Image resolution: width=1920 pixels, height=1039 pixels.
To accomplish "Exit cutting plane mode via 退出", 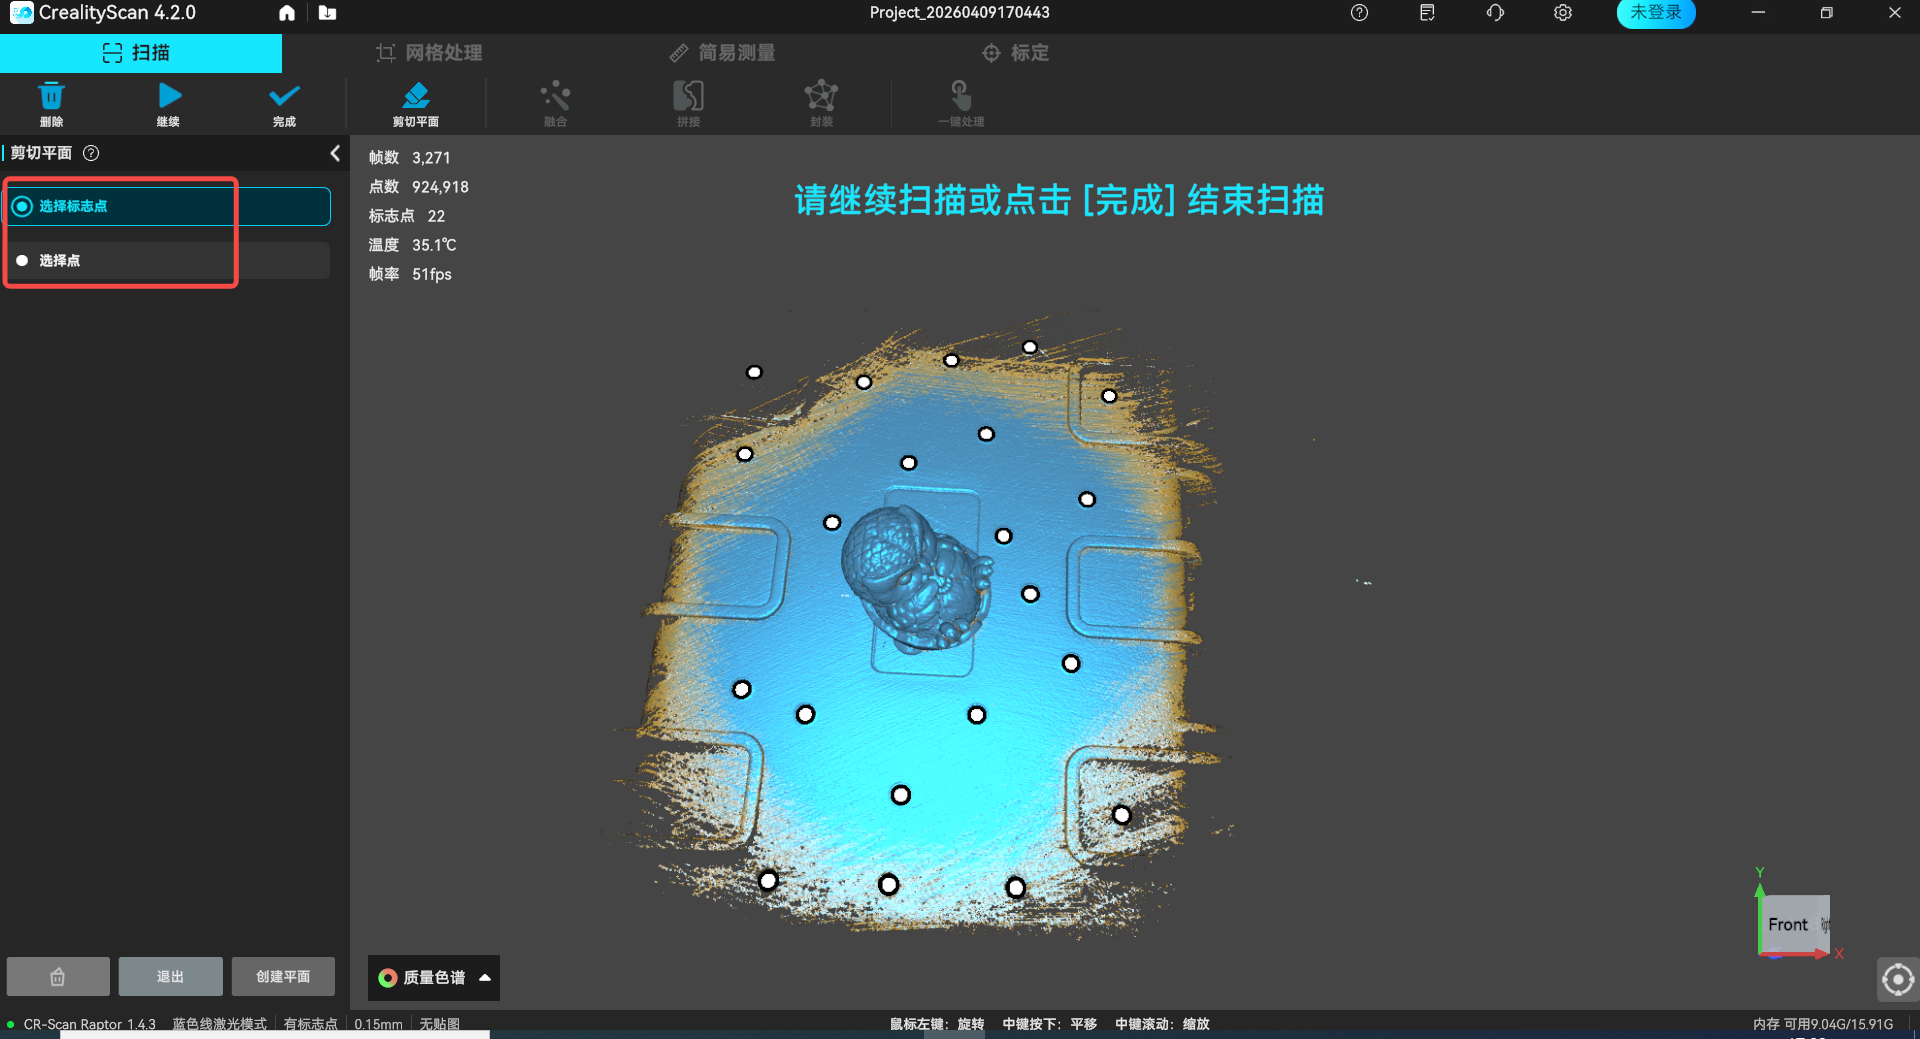I will click(x=170, y=976).
